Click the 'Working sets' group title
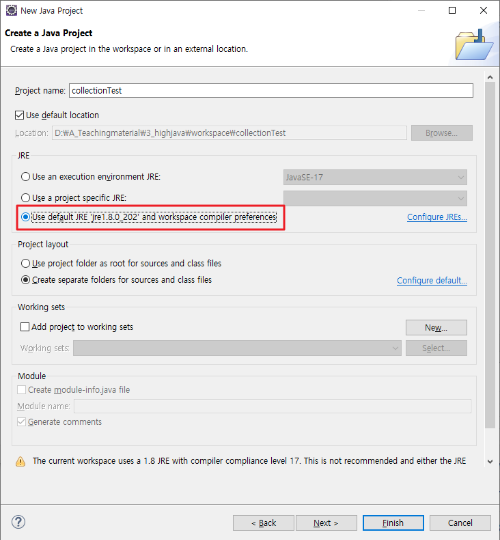 [41, 307]
